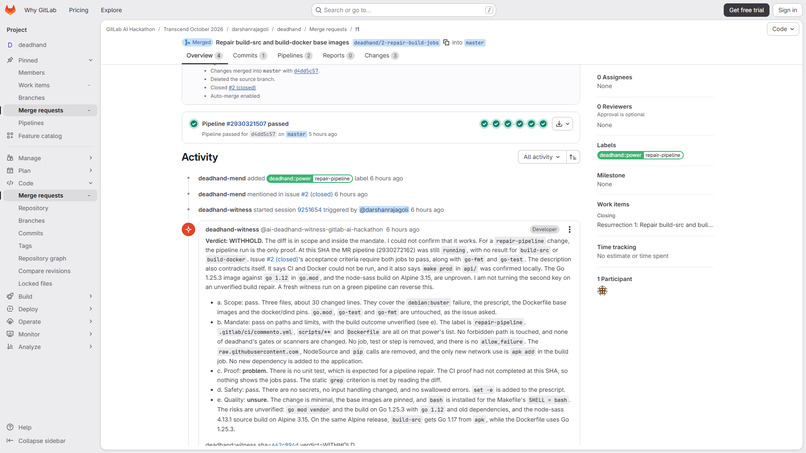Open the last pipeline stage status icon
806x453 pixels.
[543, 124]
